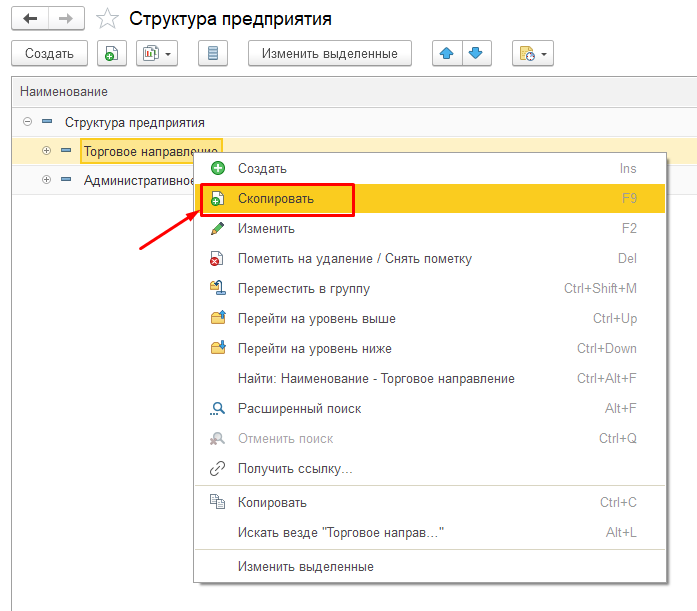Choose Найти: Наименование - Торговое направление
This screenshot has height=611, width=697.
(430, 378)
